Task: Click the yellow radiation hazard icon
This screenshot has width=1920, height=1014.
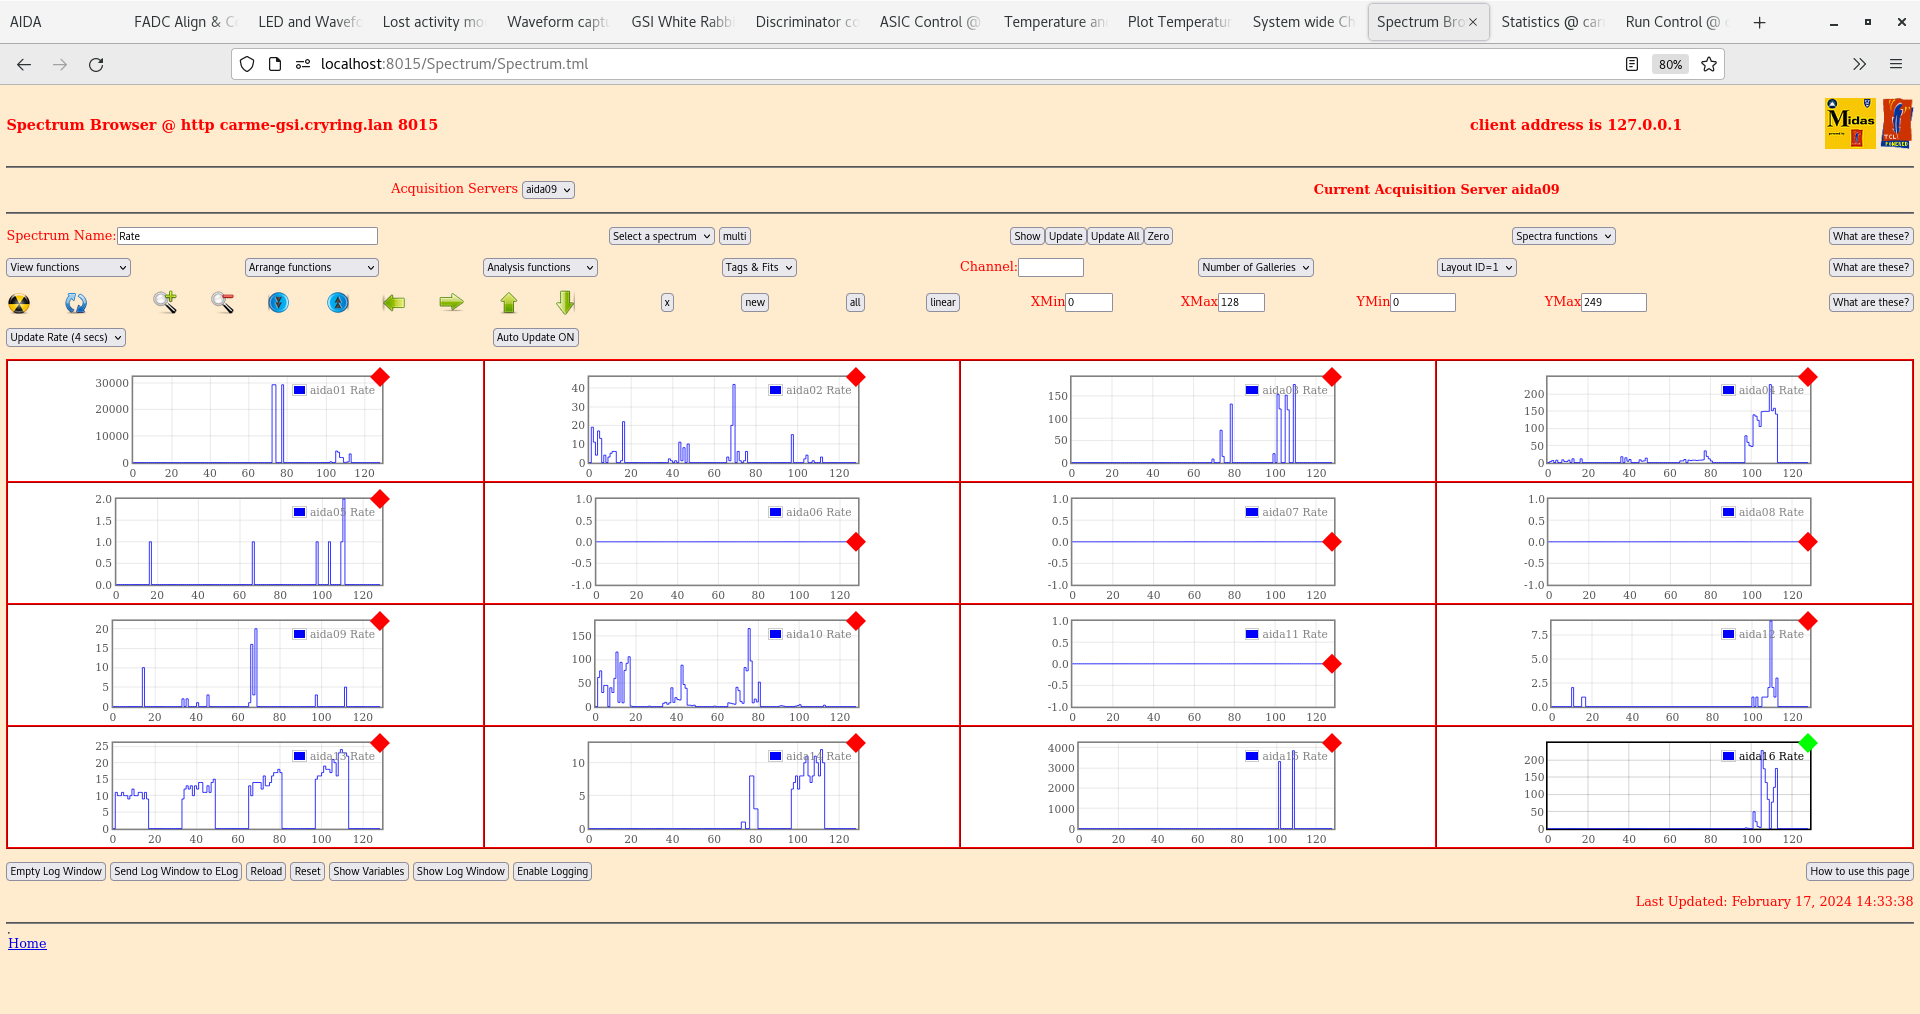Action: [19, 303]
